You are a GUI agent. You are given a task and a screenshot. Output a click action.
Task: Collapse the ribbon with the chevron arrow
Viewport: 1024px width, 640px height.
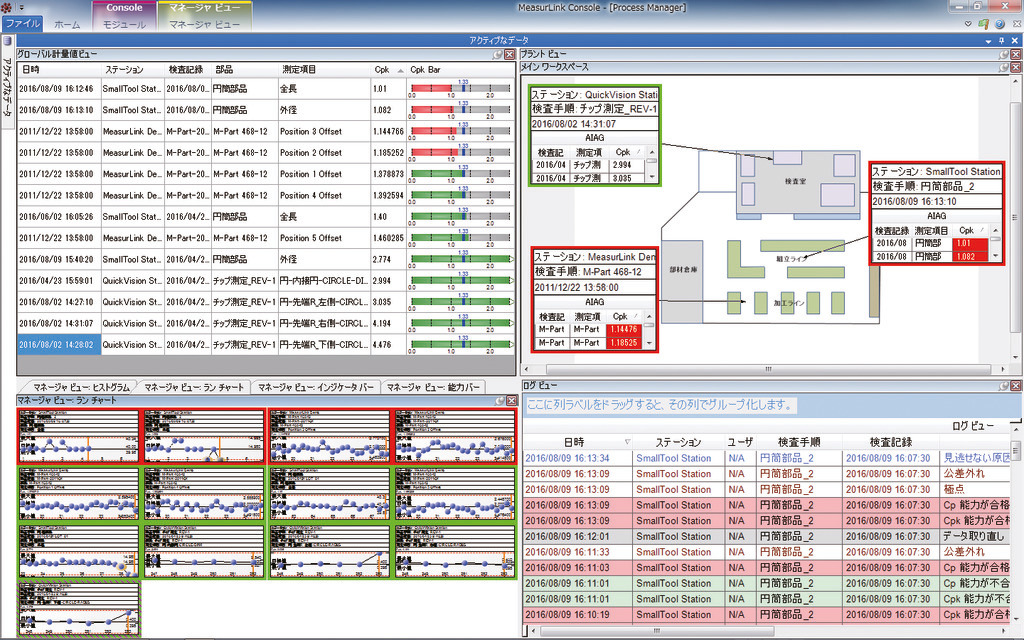click(968, 24)
